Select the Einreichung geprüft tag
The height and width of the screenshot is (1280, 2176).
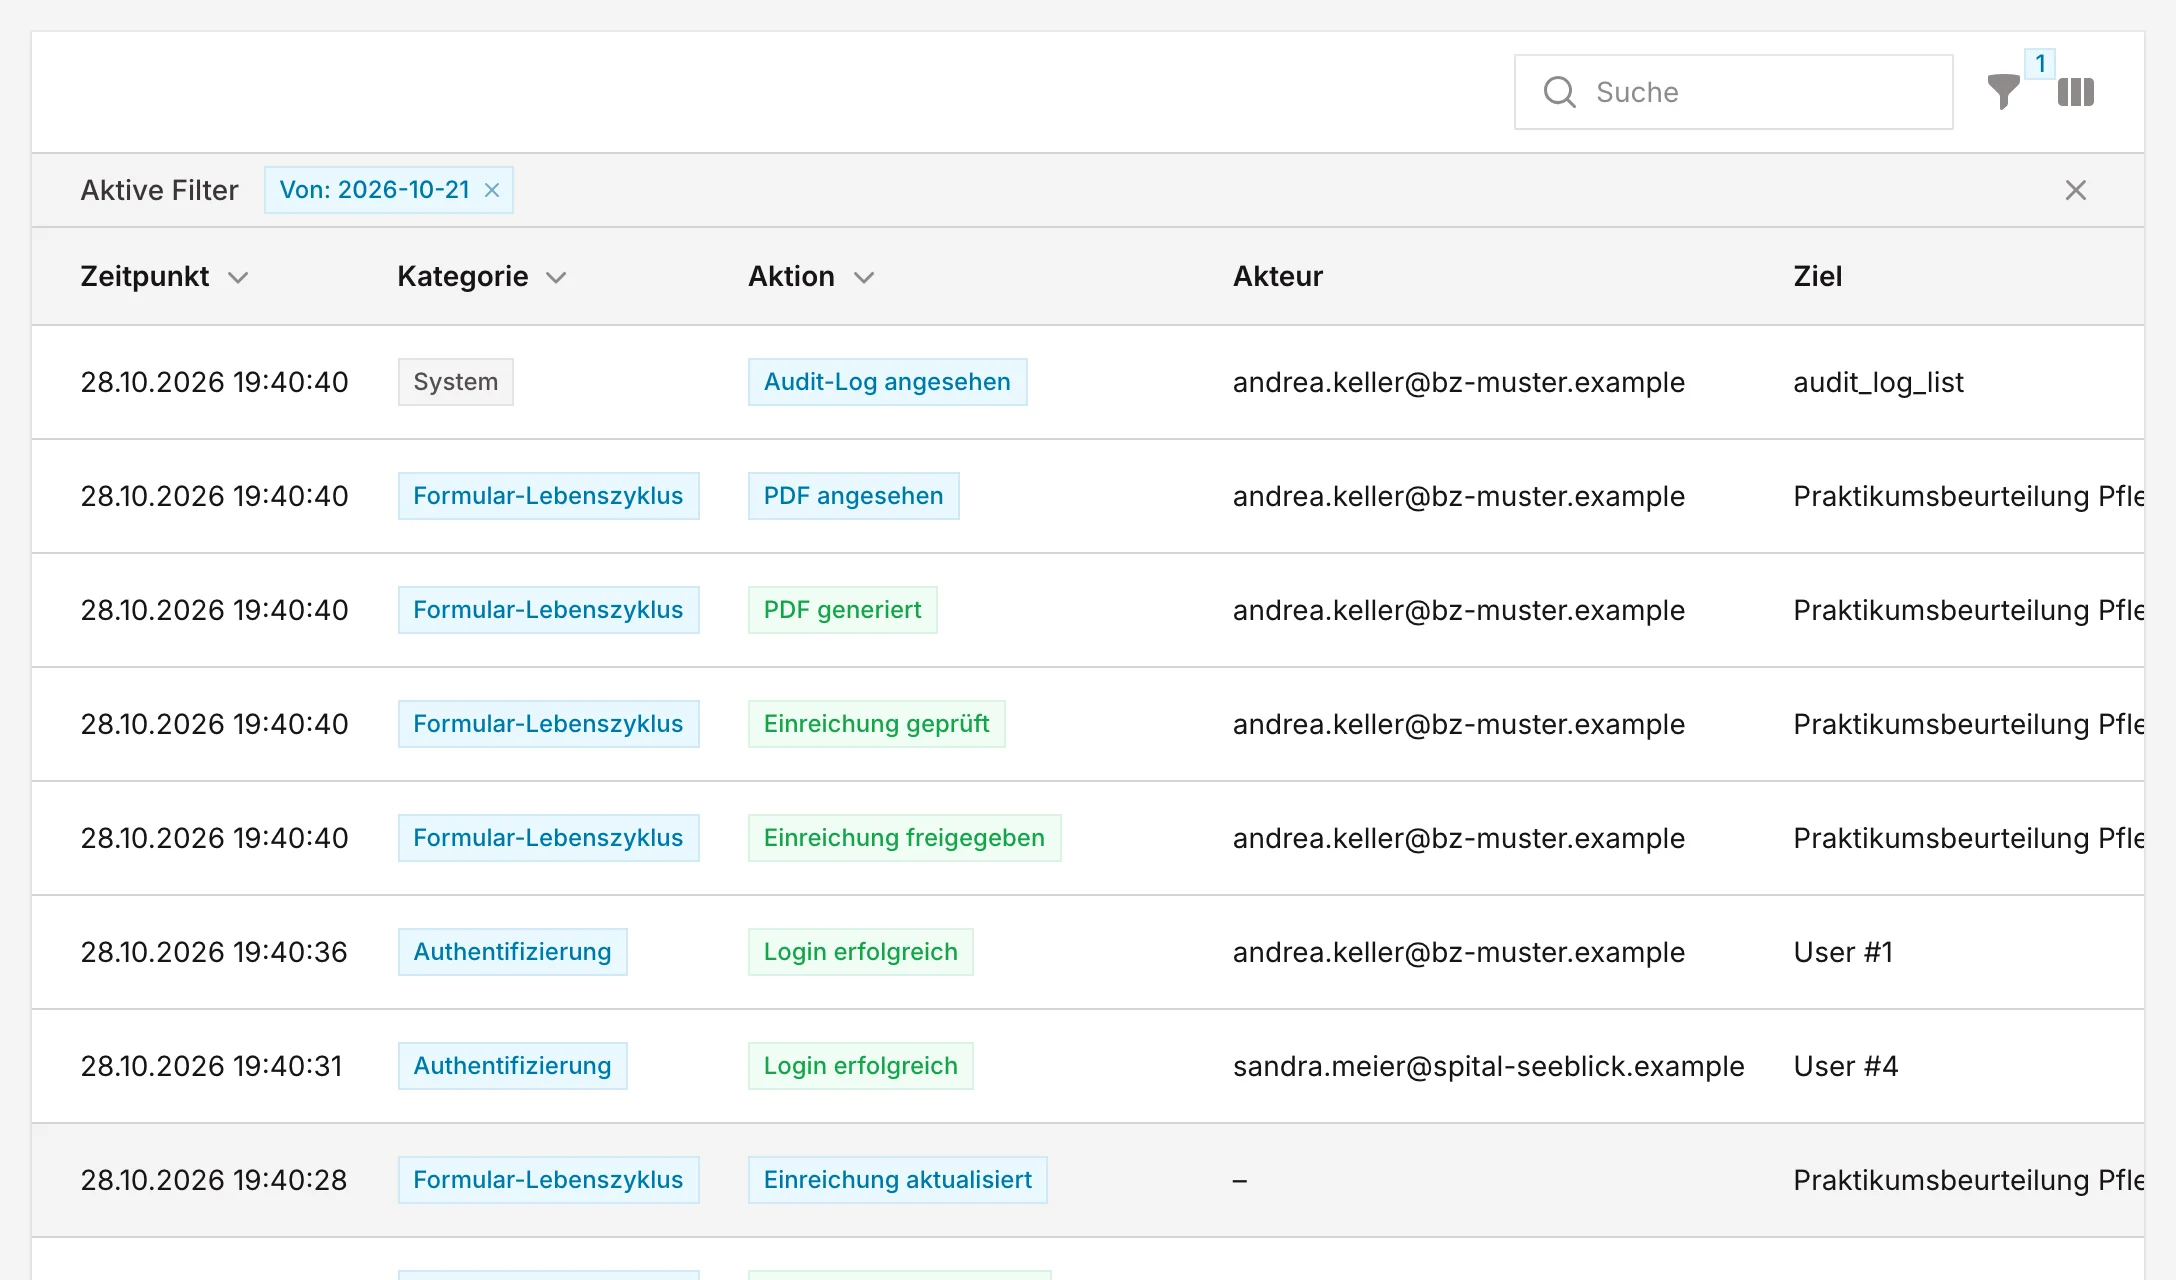877,724
